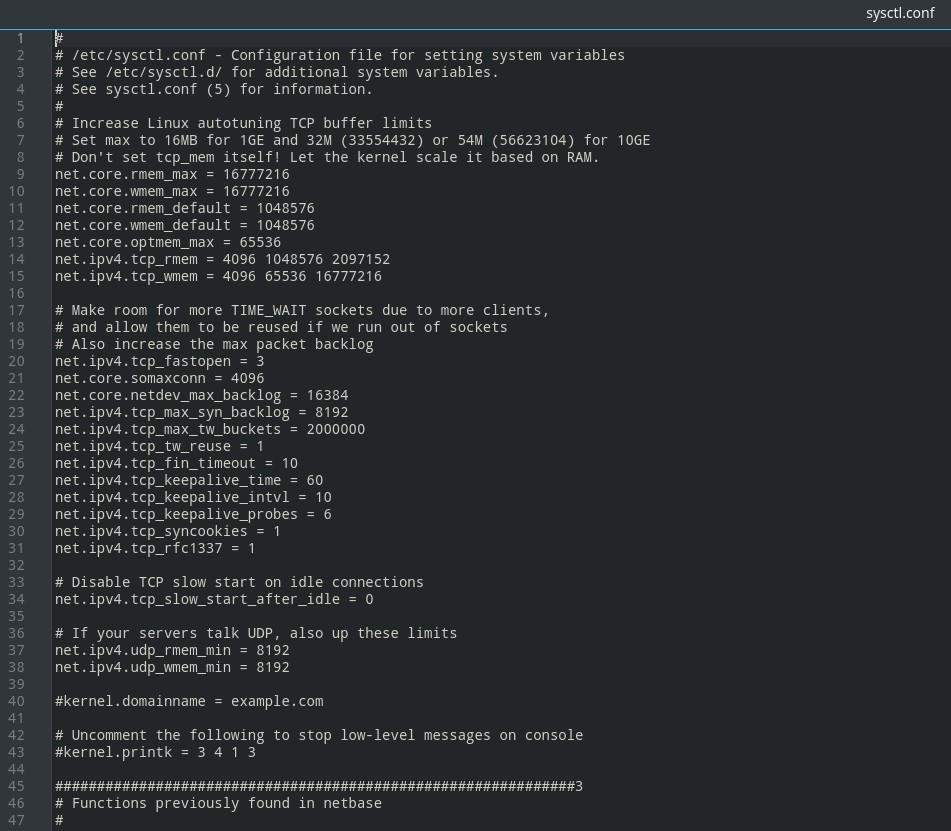Click the net.ipv4.tcp_max_tw_buckets line
The height and width of the screenshot is (831, 951).
tap(209, 429)
